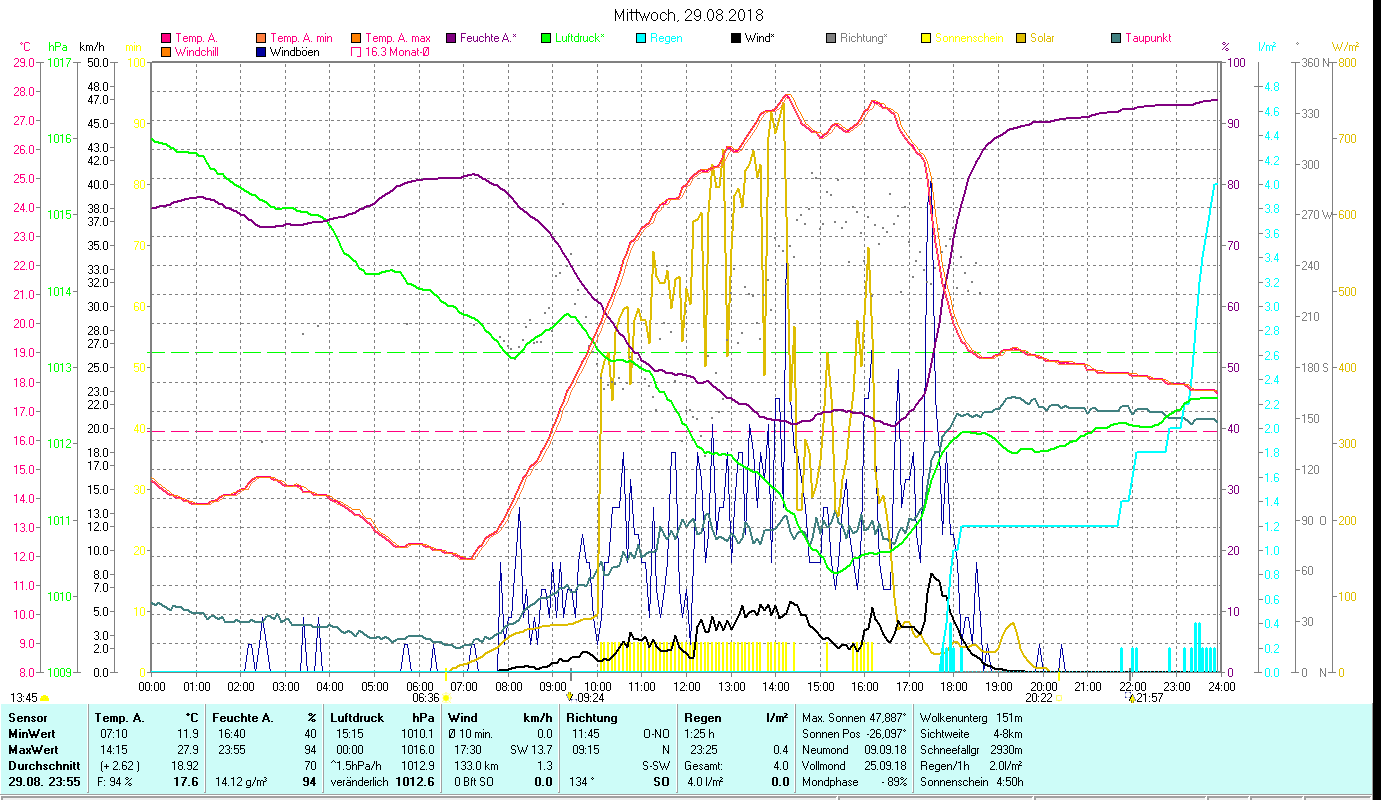1381x800 pixels.
Task: Click the MinWert row label
Action: click(x=32, y=734)
